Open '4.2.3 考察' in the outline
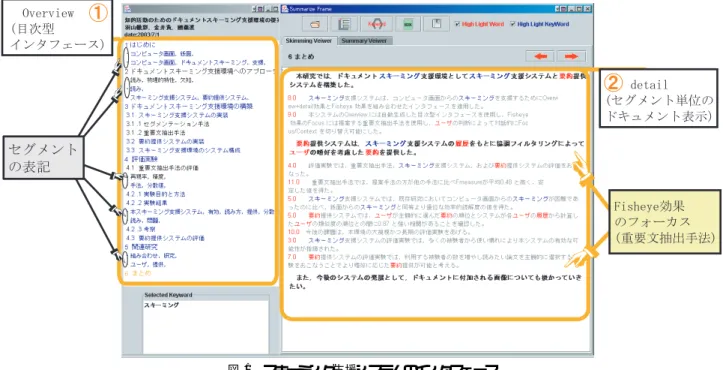The image size is (723, 370). 141,229
